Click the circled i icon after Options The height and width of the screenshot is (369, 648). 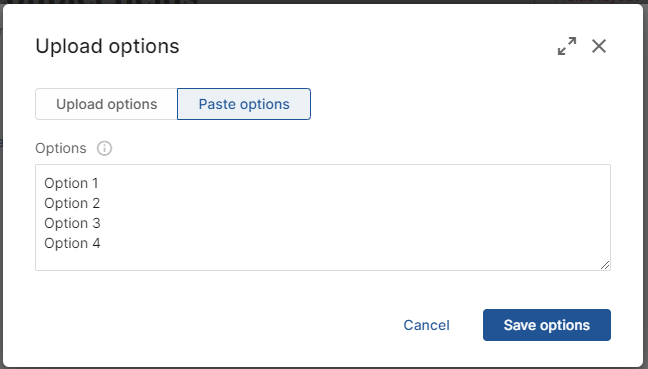point(104,148)
